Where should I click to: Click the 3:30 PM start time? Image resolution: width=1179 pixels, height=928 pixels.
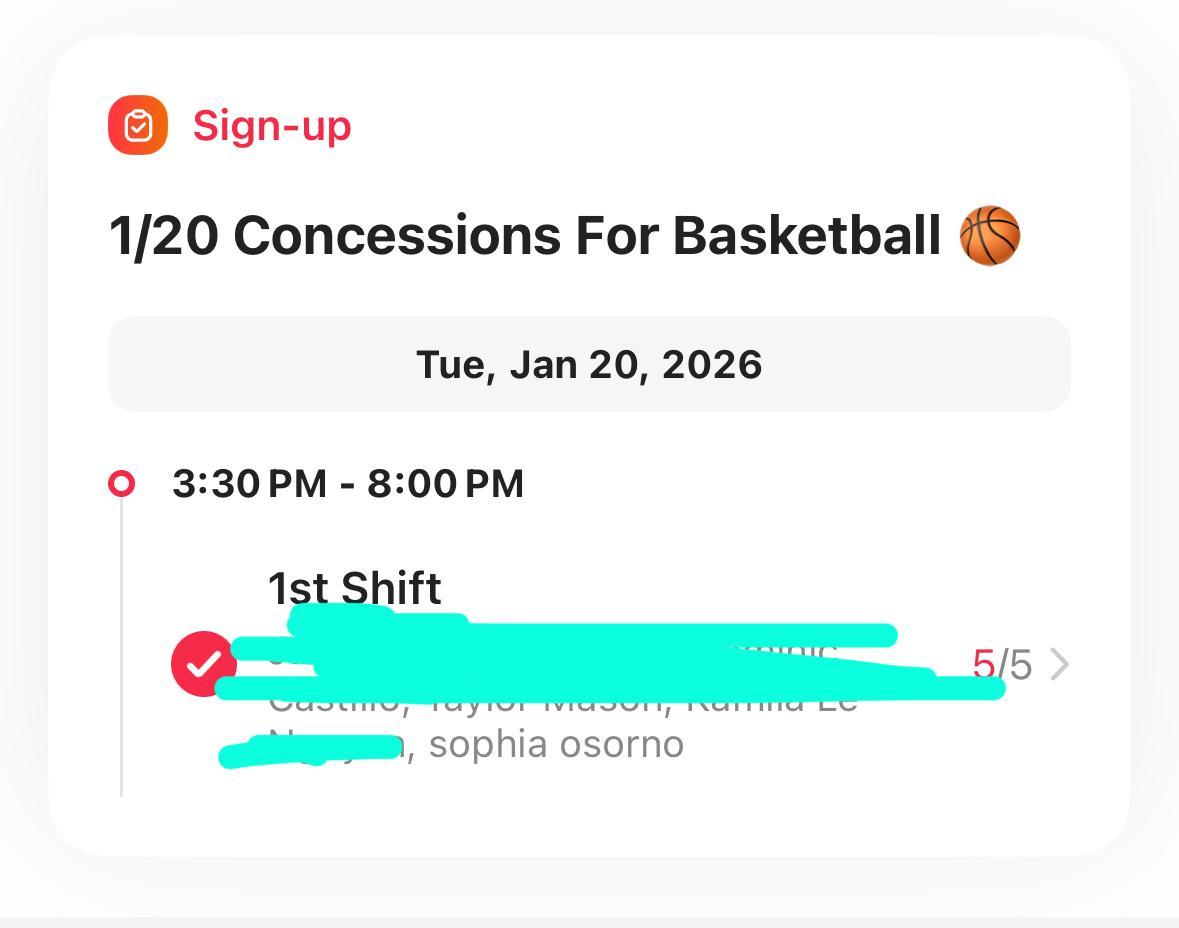249,484
